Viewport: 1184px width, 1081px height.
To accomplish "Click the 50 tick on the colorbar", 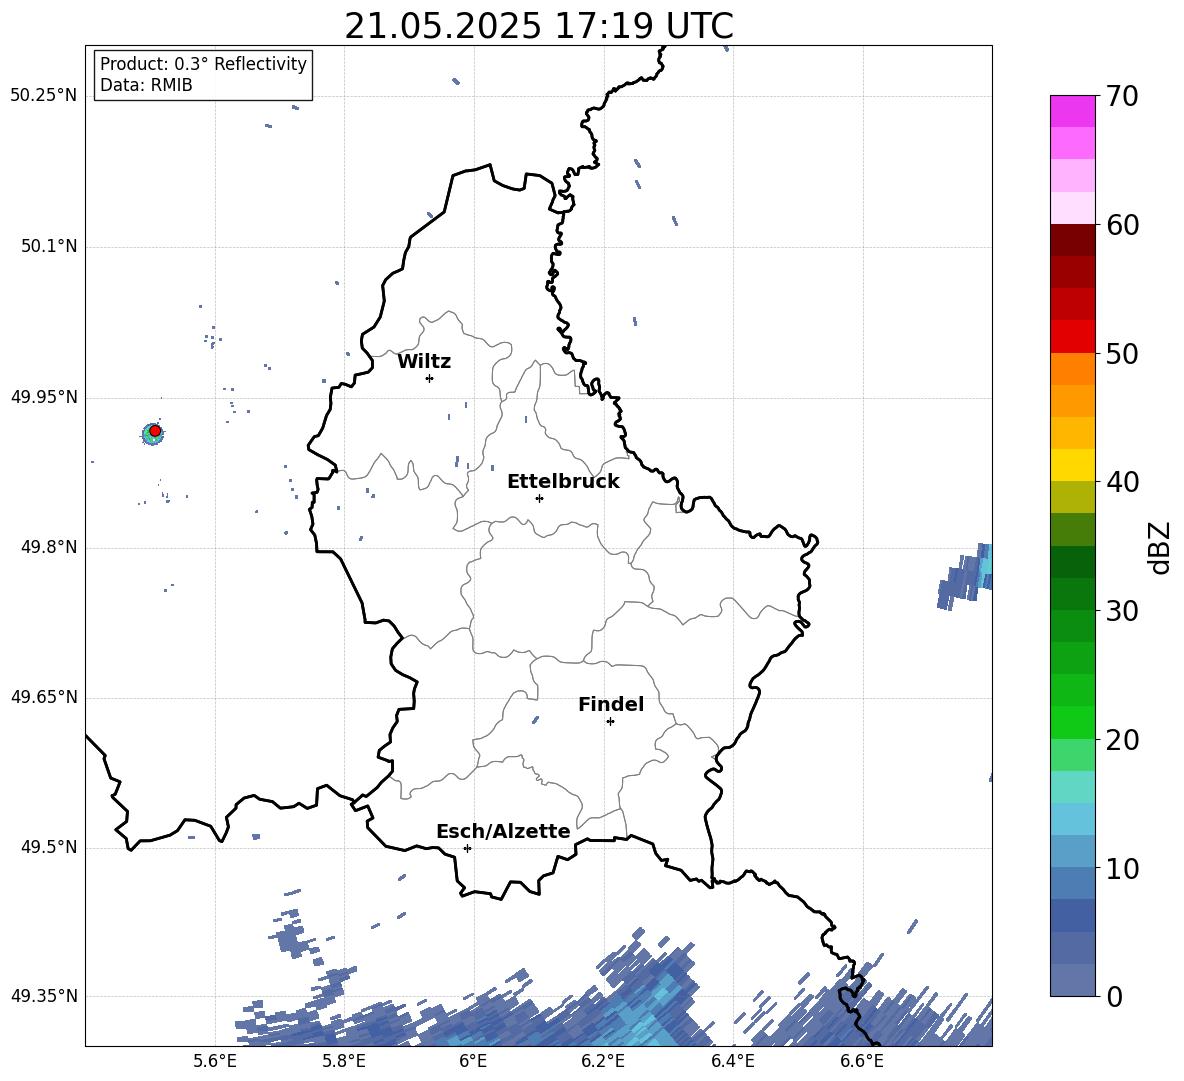I will coord(1122,354).
